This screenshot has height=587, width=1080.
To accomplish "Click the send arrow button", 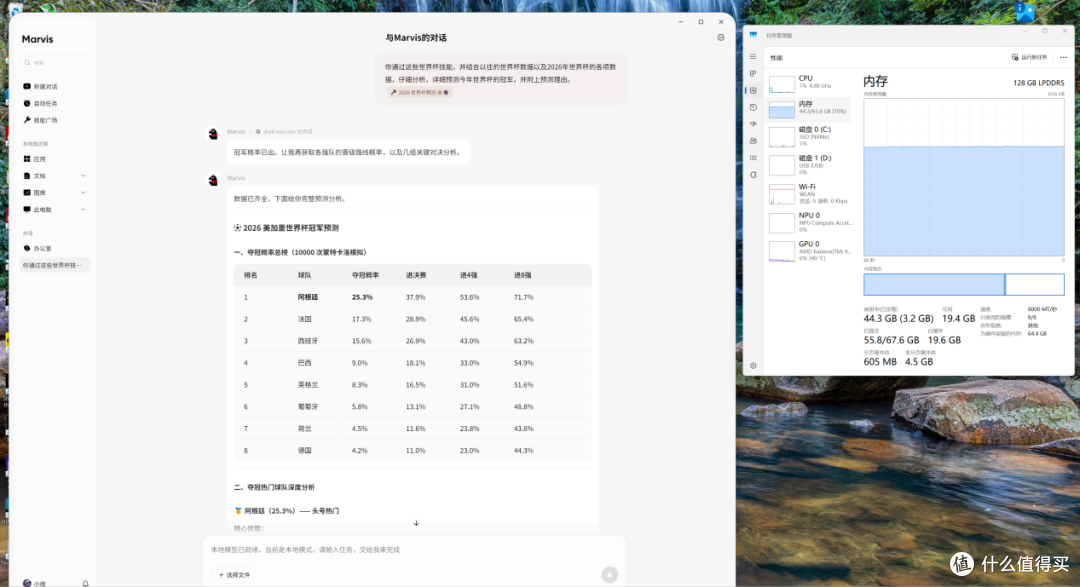I will [610, 575].
